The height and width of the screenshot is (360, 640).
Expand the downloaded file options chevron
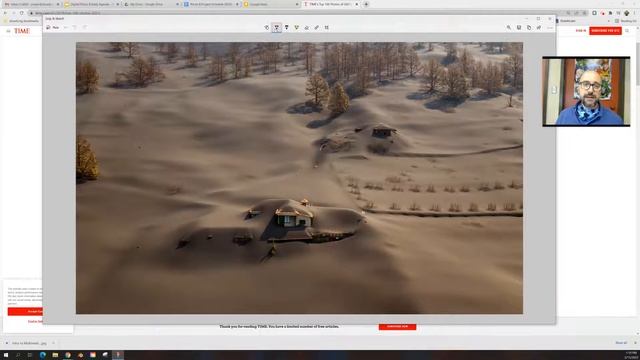[x=53, y=343]
